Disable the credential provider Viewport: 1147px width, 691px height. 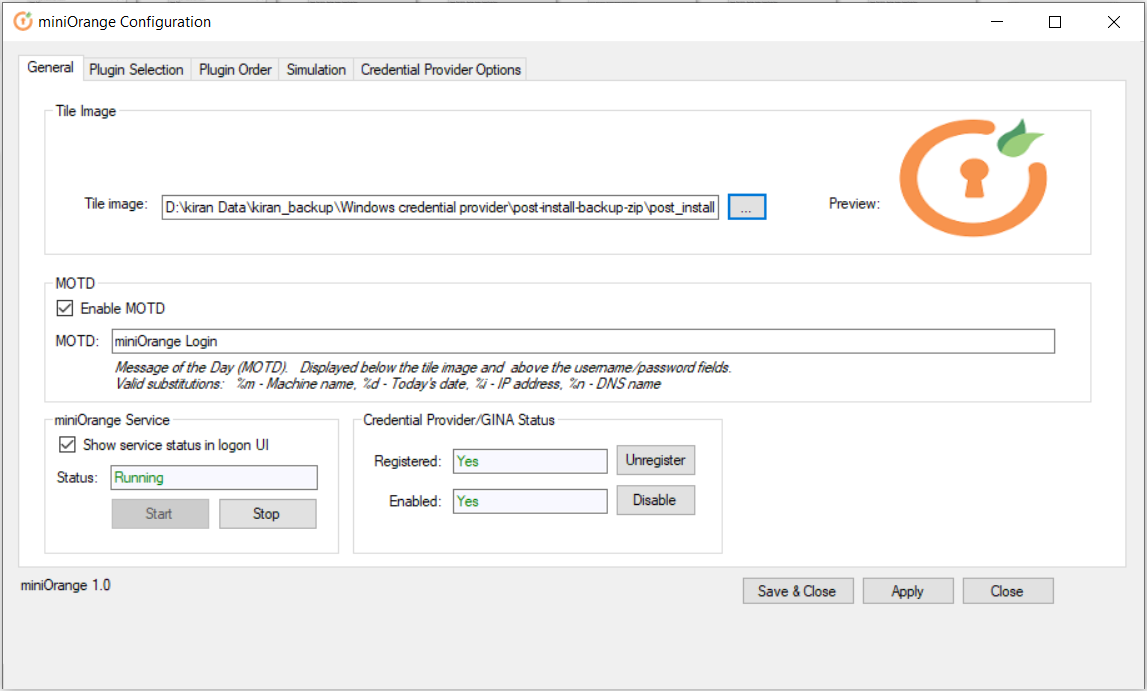click(655, 500)
